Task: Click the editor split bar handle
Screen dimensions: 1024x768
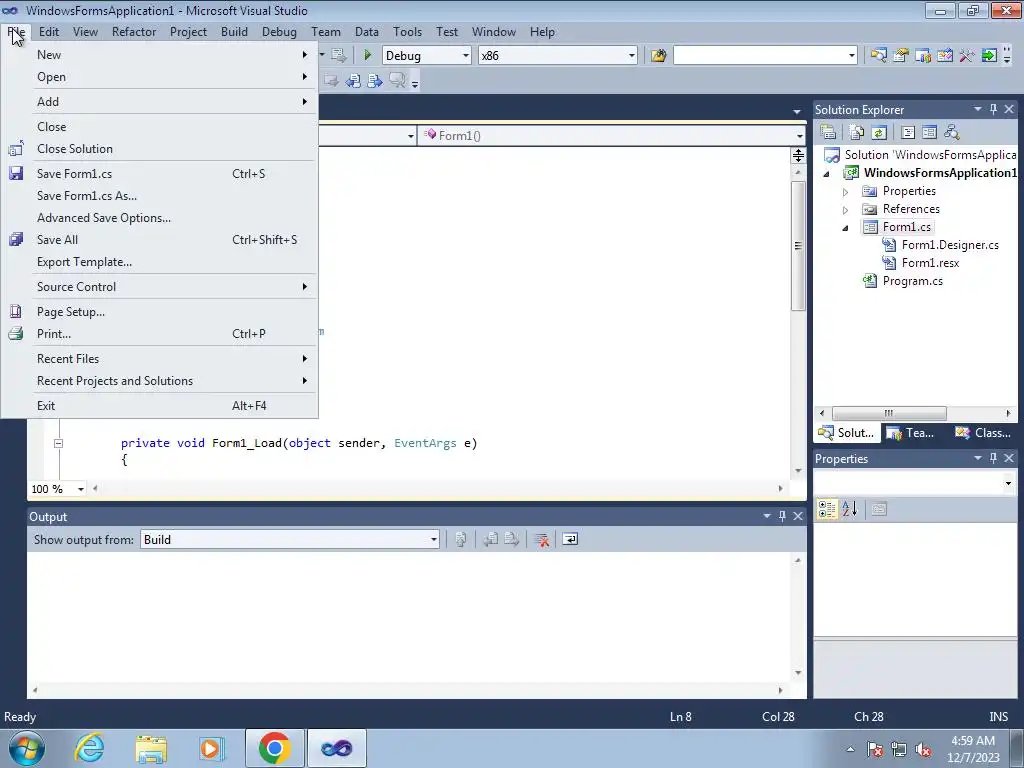Action: tap(798, 155)
